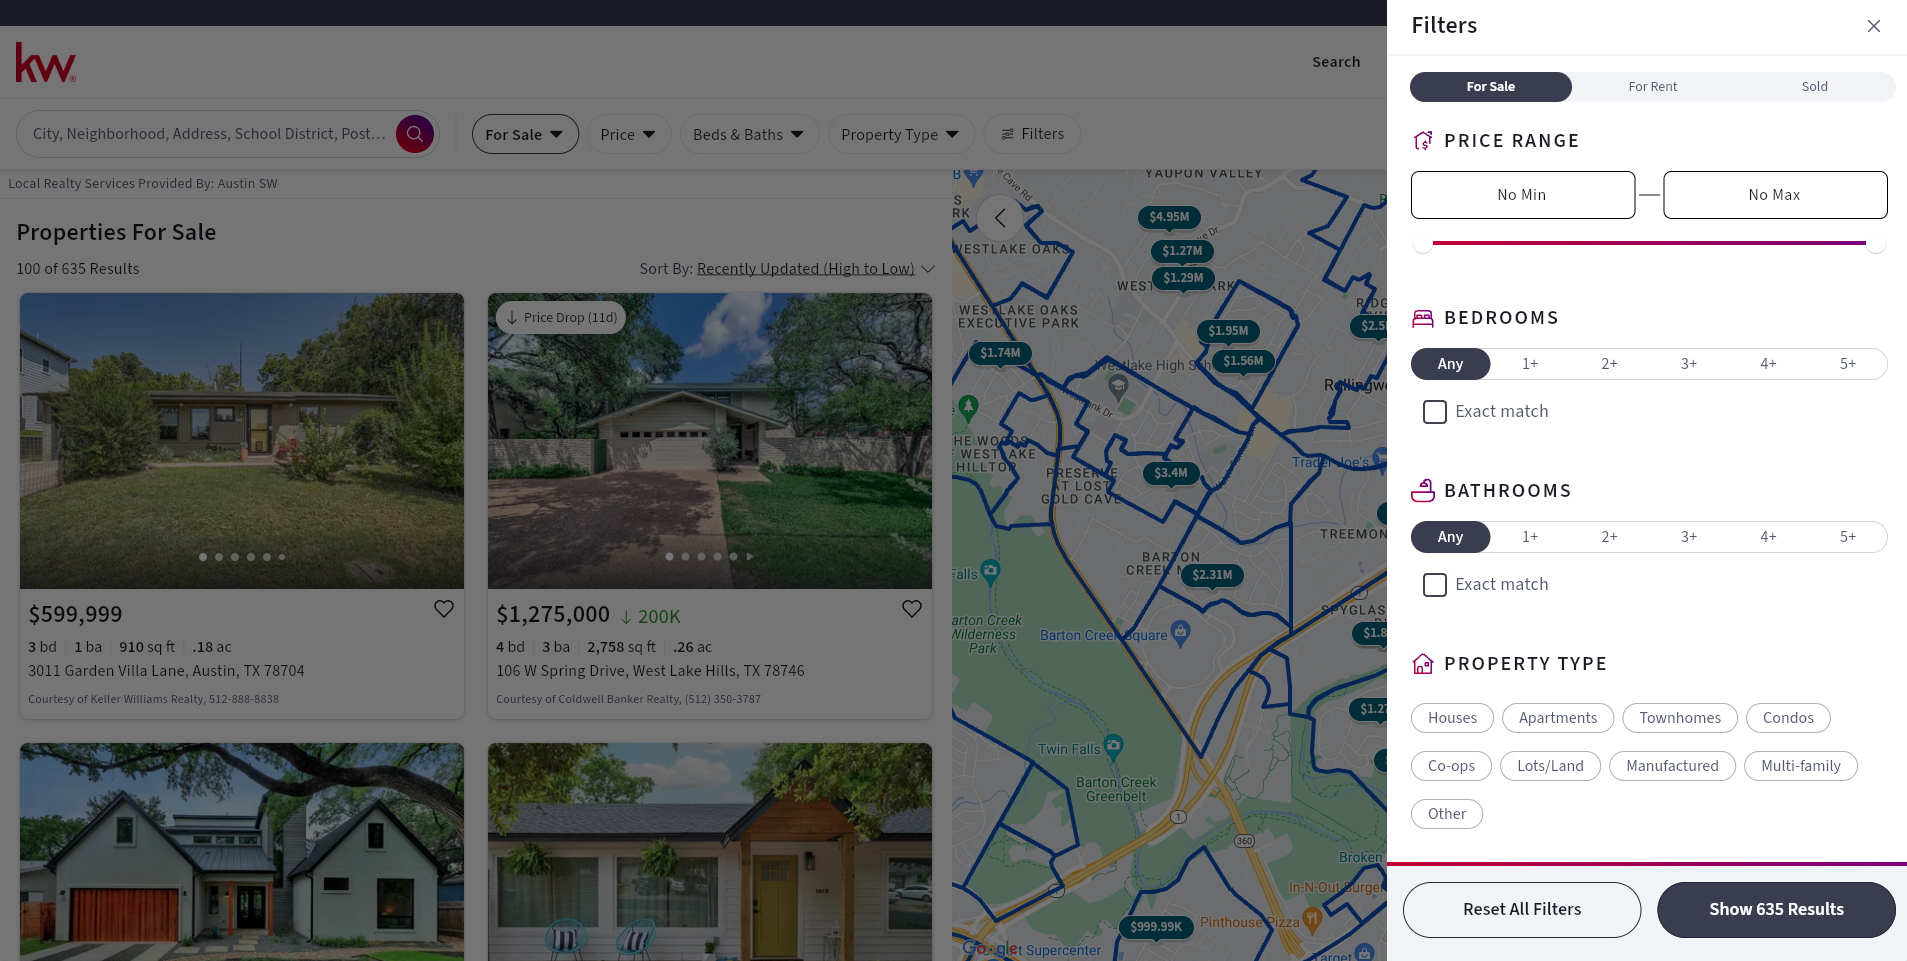The image size is (1907, 961).
Task: Click the magenta search magnifier button
Action: tap(415, 134)
